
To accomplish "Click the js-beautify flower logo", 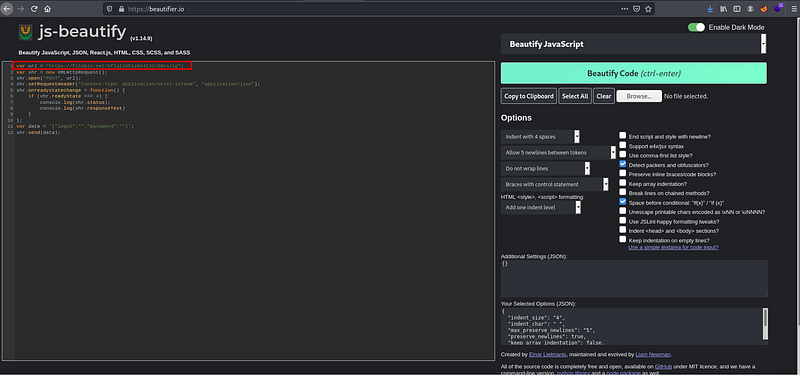I will [25, 32].
